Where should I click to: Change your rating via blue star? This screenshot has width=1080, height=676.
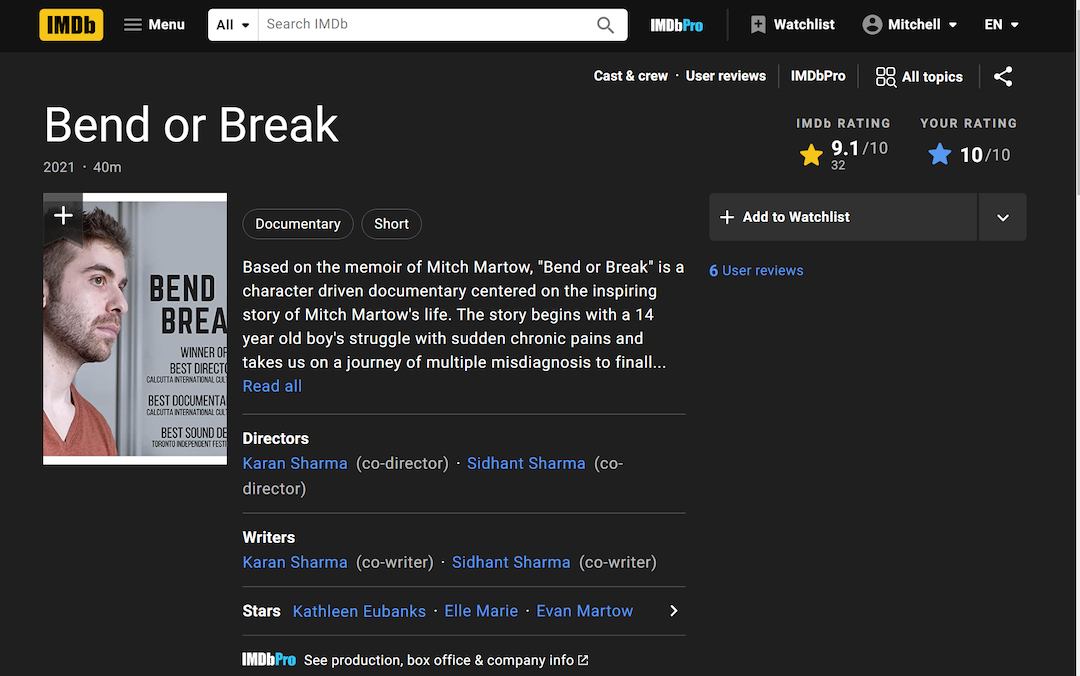tap(939, 155)
